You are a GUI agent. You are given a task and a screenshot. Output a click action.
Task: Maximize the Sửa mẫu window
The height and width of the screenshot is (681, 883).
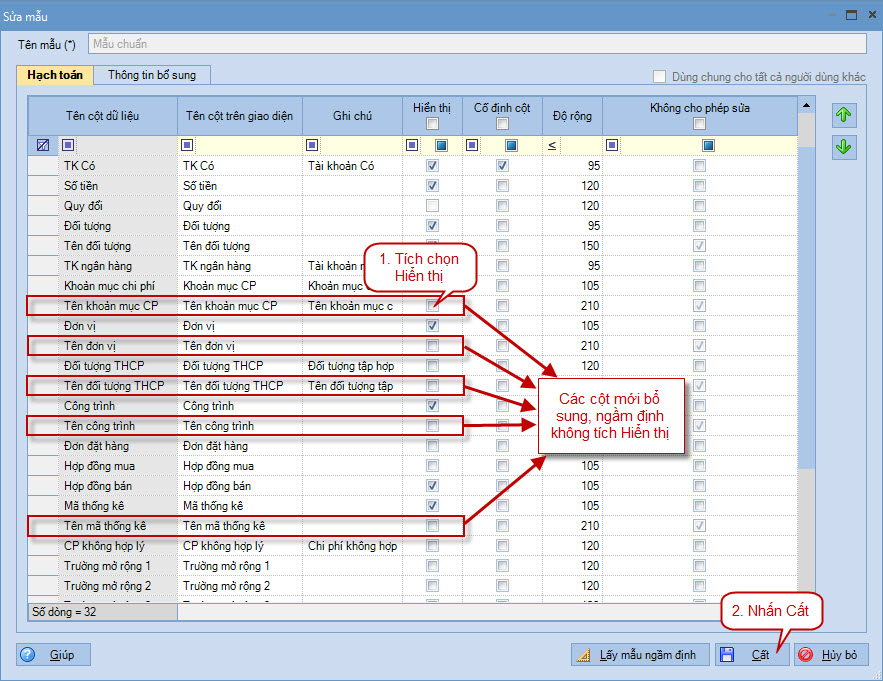(x=851, y=15)
